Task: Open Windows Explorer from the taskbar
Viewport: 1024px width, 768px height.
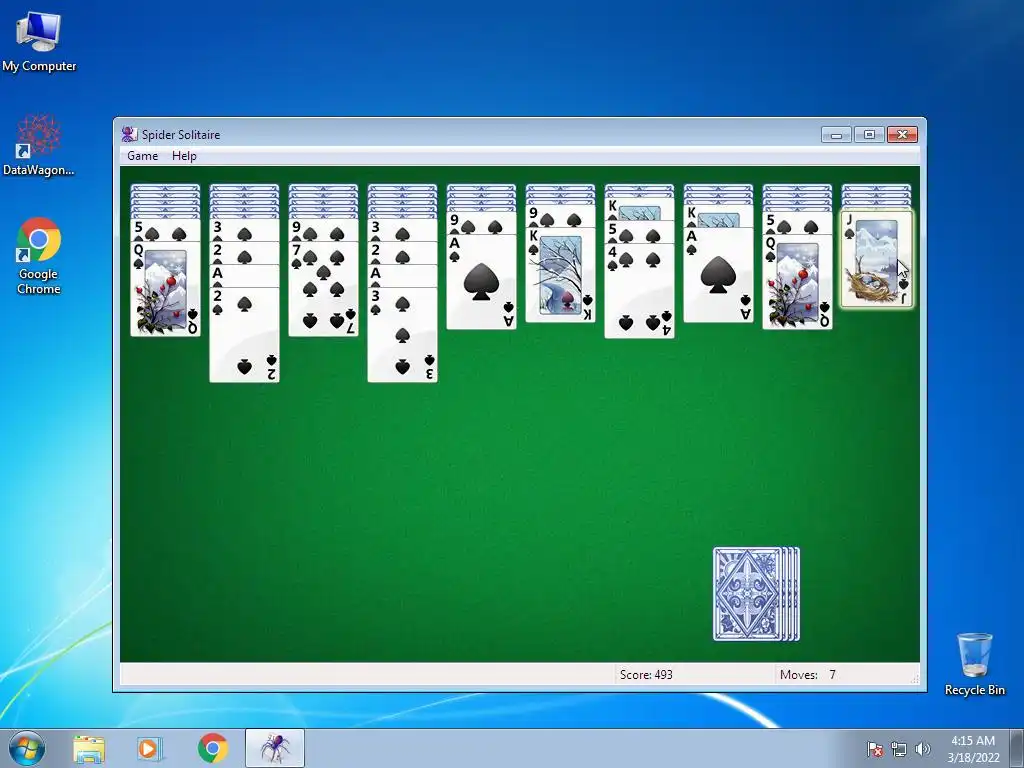Action: [88, 749]
